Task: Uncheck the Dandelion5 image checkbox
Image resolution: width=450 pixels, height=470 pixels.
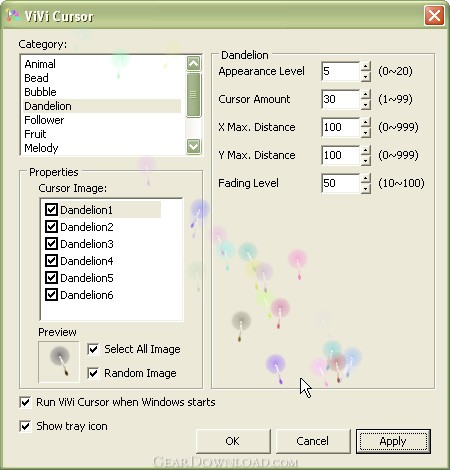Action: coord(51,278)
